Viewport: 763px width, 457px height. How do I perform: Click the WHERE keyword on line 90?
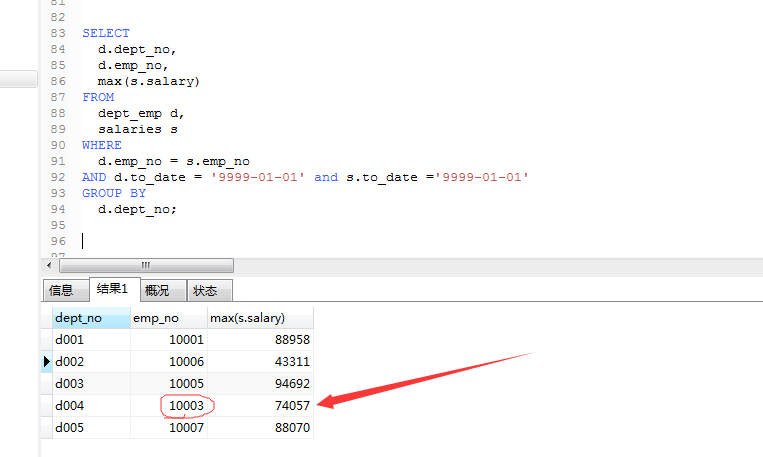pyautogui.click(x=102, y=145)
